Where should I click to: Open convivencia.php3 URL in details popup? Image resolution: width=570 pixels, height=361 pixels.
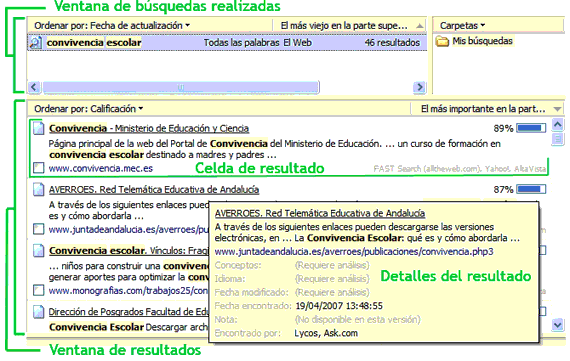point(354,251)
